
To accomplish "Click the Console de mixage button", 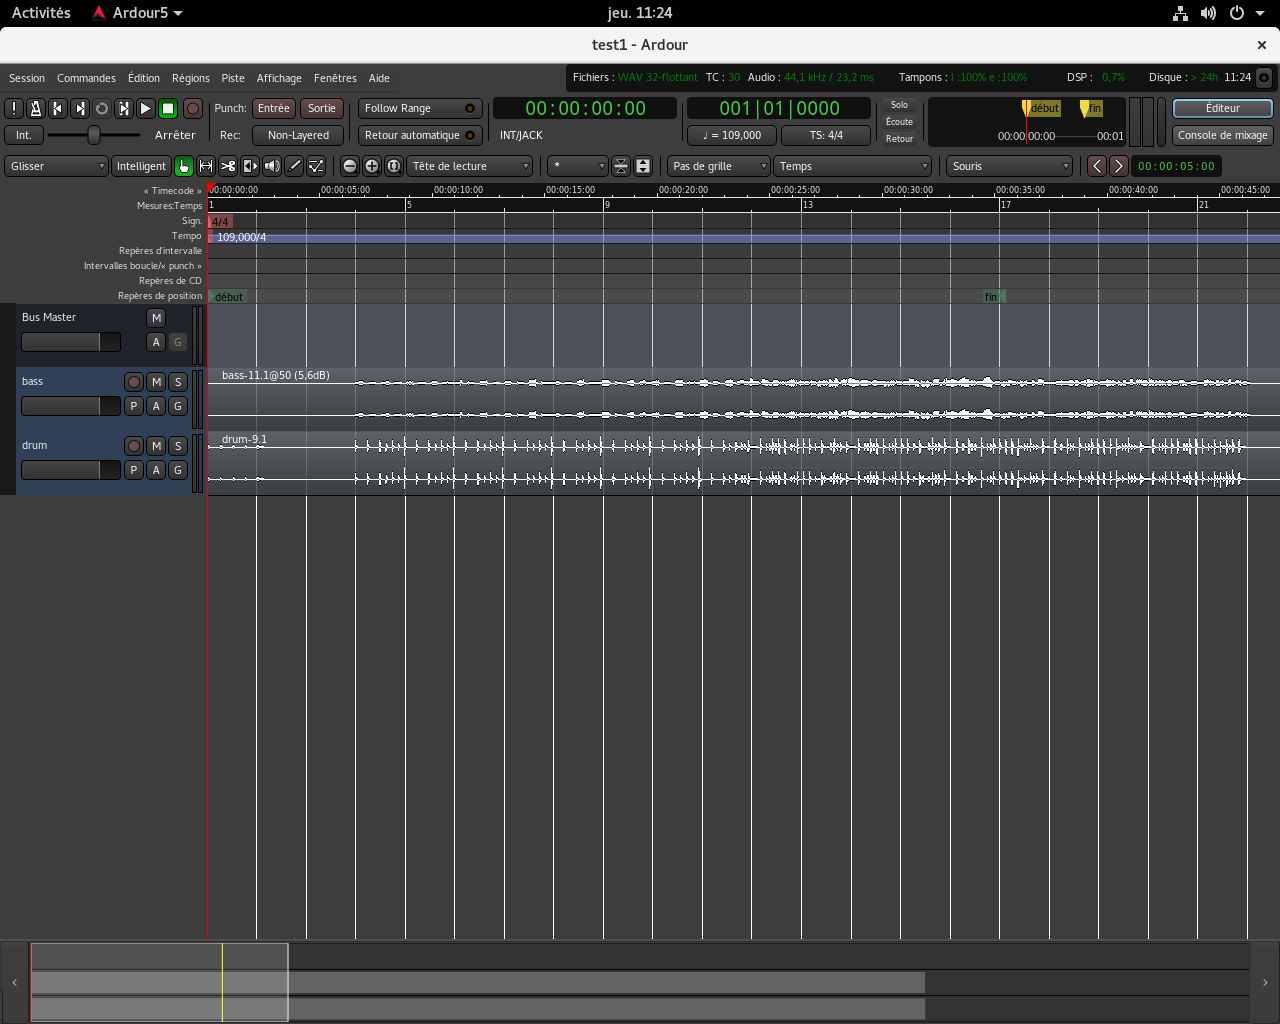I will [1222, 135].
